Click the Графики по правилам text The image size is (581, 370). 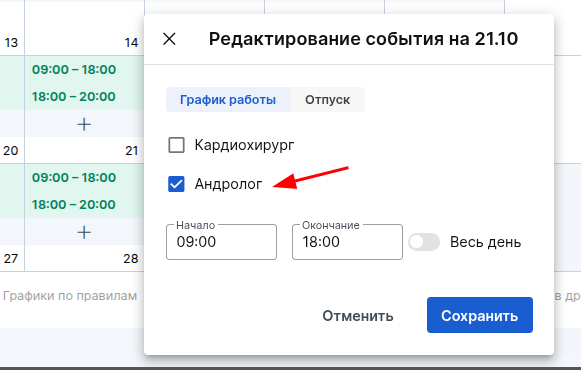point(70,296)
